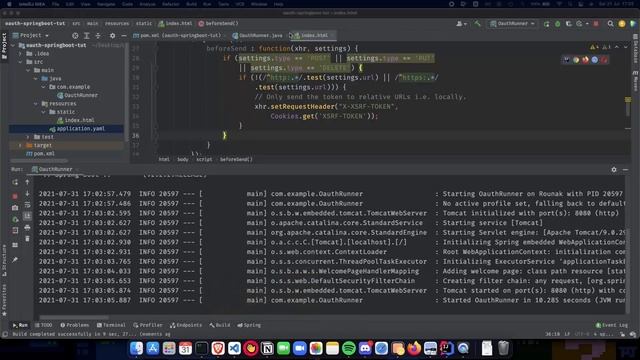Stop the process in Run panel sidebar
Screen dimensions: 640x360
pyautogui.click(x=15, y=196)
